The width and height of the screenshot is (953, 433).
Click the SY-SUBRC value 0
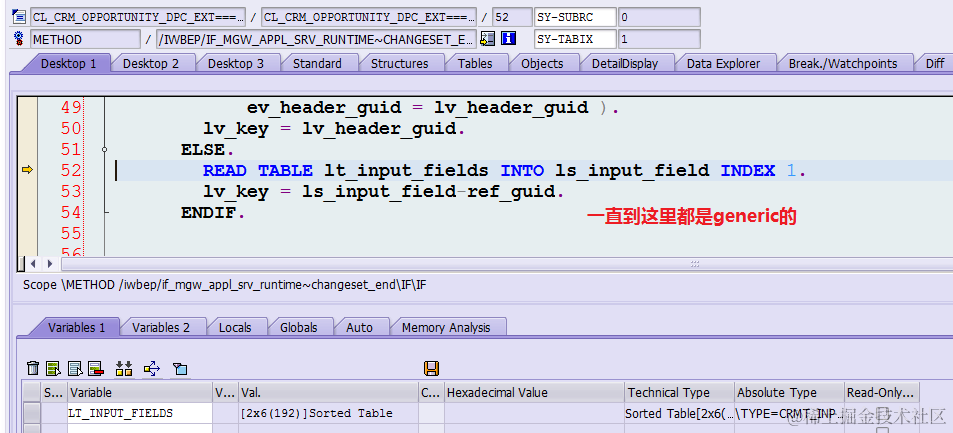point(659,17)
